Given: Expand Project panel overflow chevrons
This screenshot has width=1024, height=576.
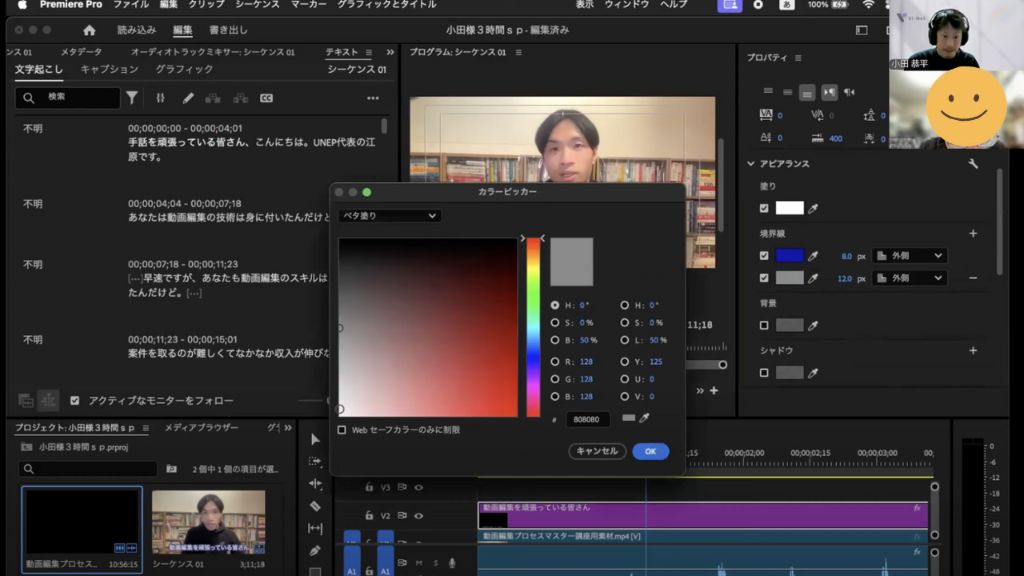Looking at the screenshot, I should pyautogui.click(x=288, y=428).
